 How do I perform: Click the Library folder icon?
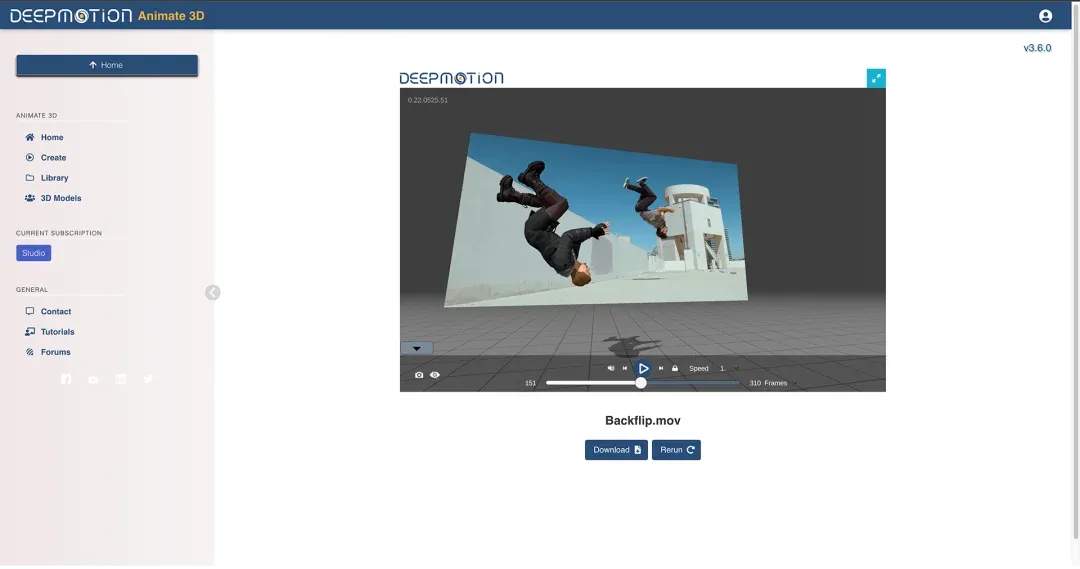point(30,178)
